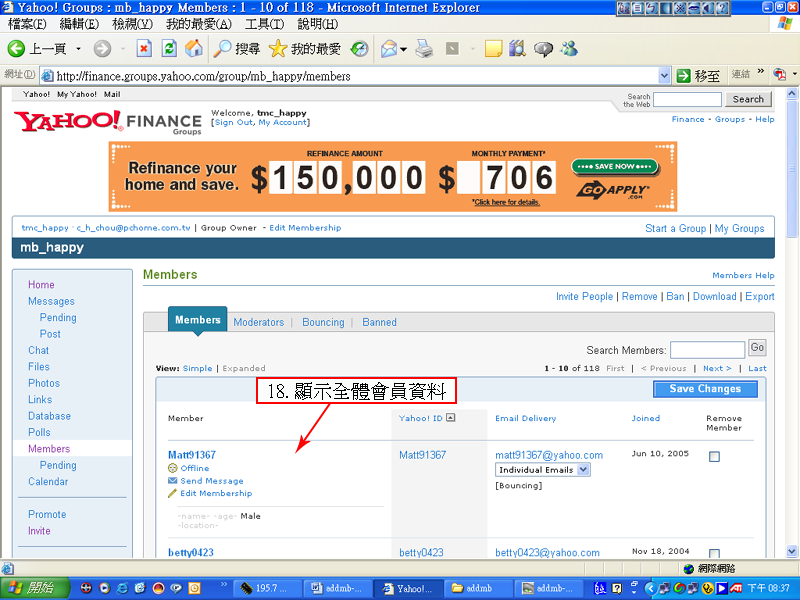Switch to the Moderators tab
Image resolution: width=800 pixels, height=600 pixels.
click(258, 322)
